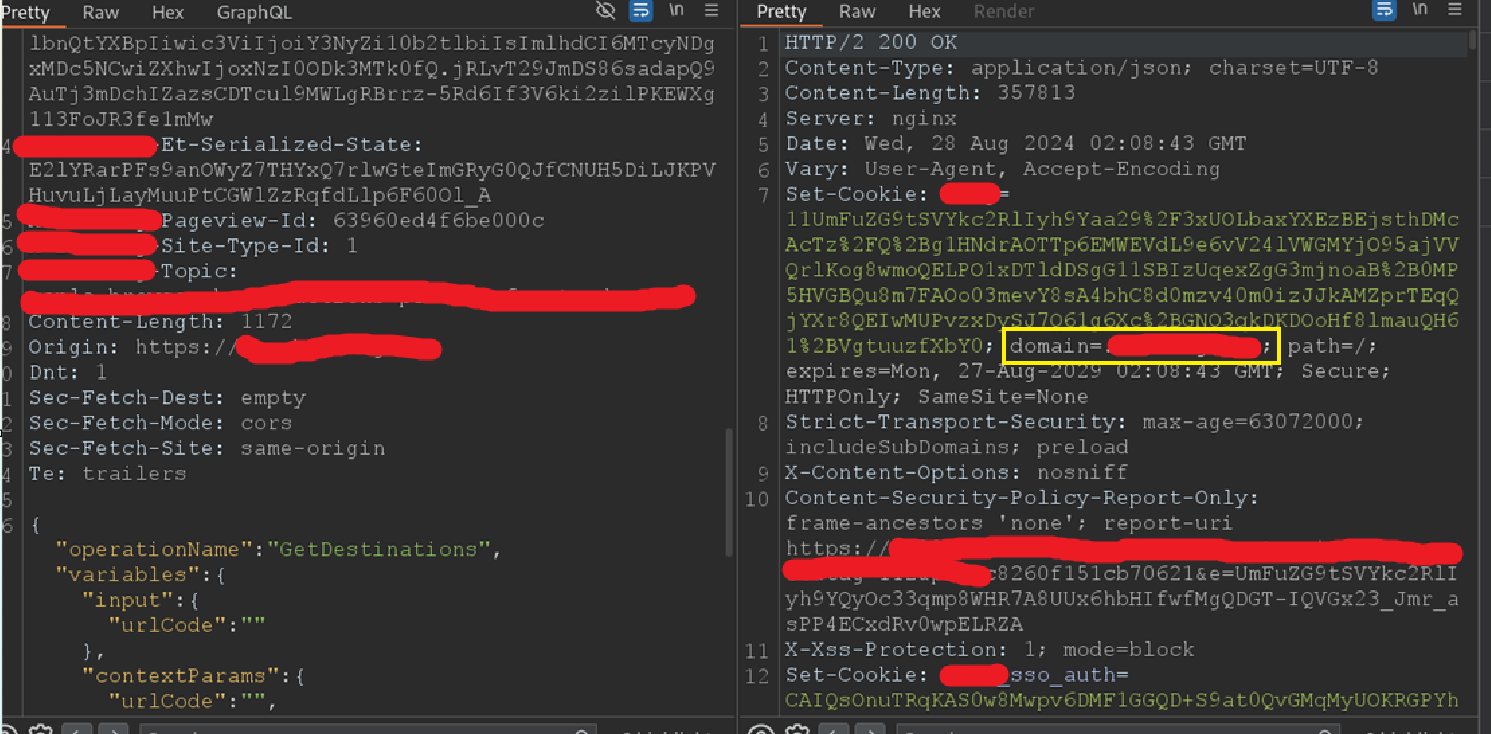Click the "Dnt: 1" request header
The width and height of the screenshot is (1491, 734).
point(67,372)
